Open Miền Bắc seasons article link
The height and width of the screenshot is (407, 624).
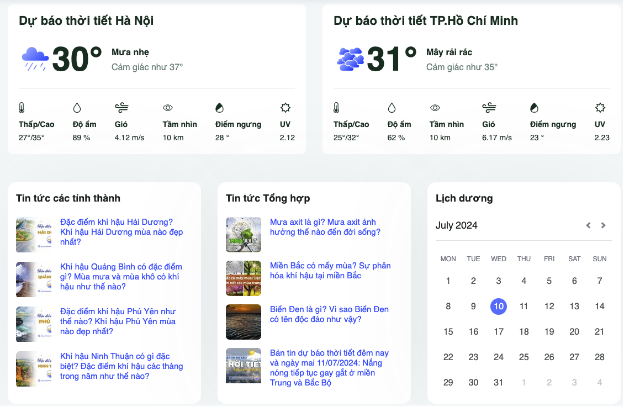click(330, 271)
